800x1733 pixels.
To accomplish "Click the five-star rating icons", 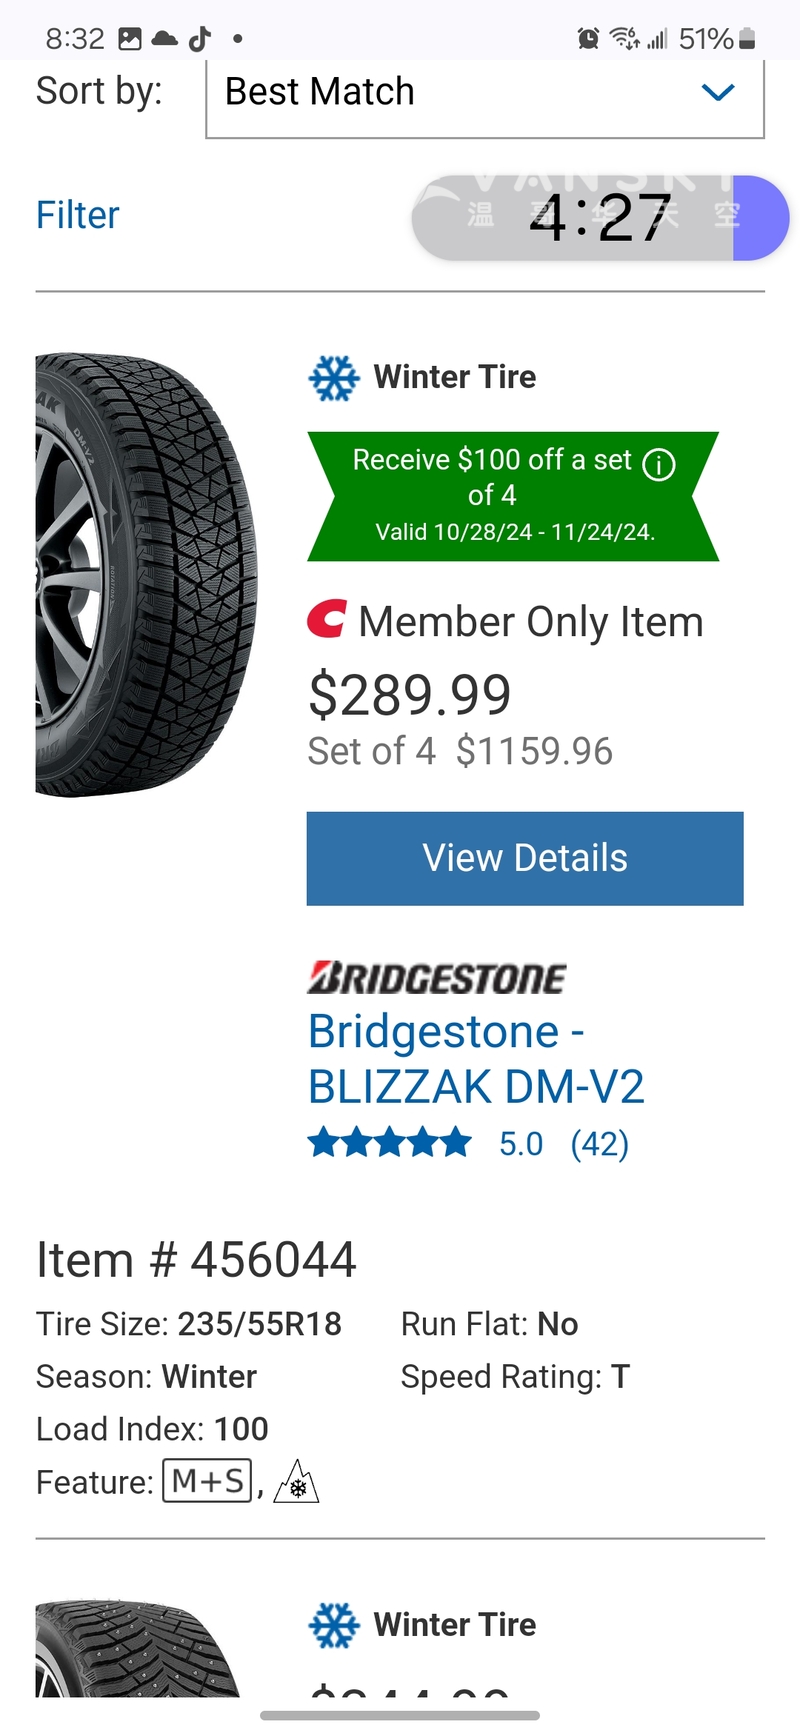I will (x=389, y=1142).
